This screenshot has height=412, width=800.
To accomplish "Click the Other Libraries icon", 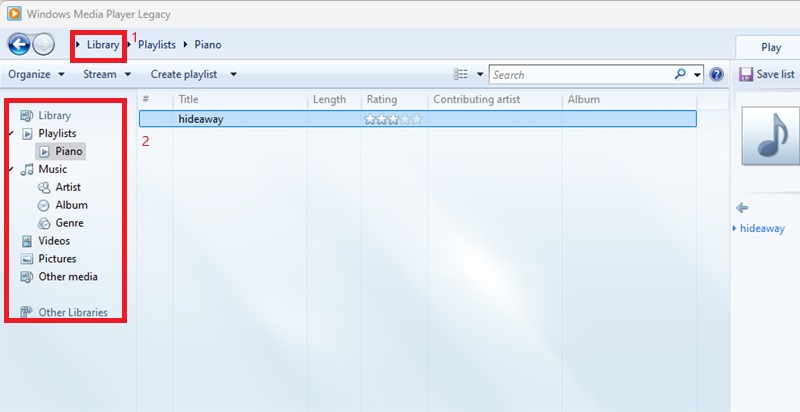I will pyautogui.click(x=27, y=312).
